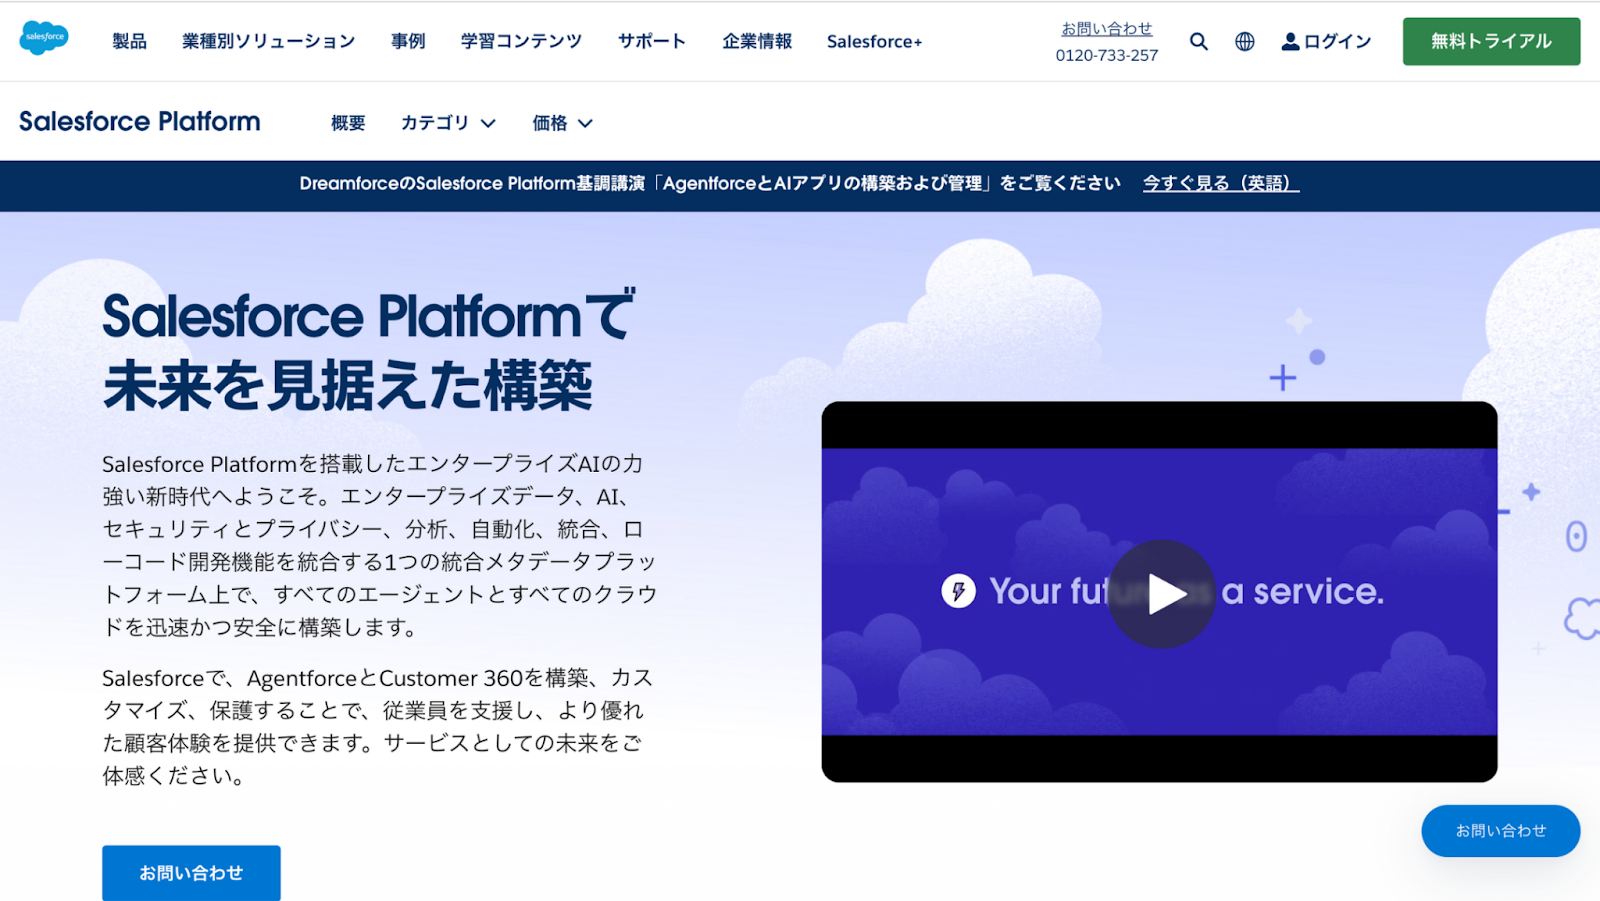
Task: Open the 事例 menu
Action: tap(408, 41)
